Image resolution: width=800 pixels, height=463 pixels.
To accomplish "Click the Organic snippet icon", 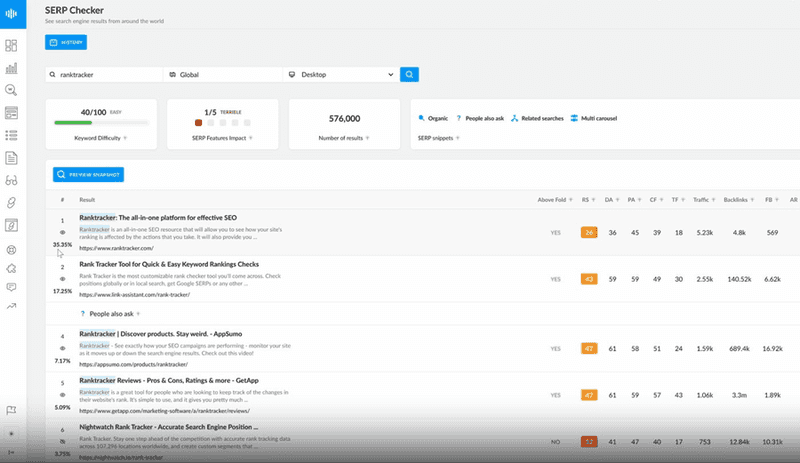I will [421, 118].
